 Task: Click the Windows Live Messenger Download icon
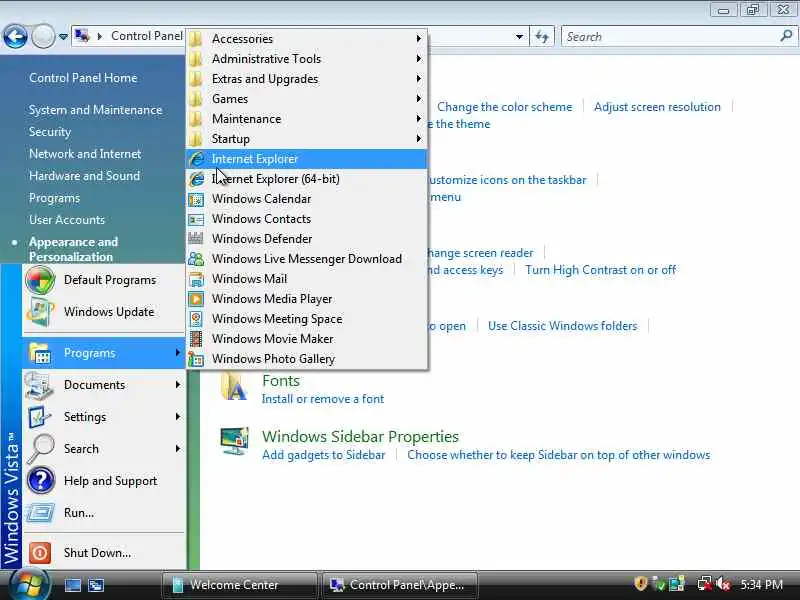tap(196, 259)
